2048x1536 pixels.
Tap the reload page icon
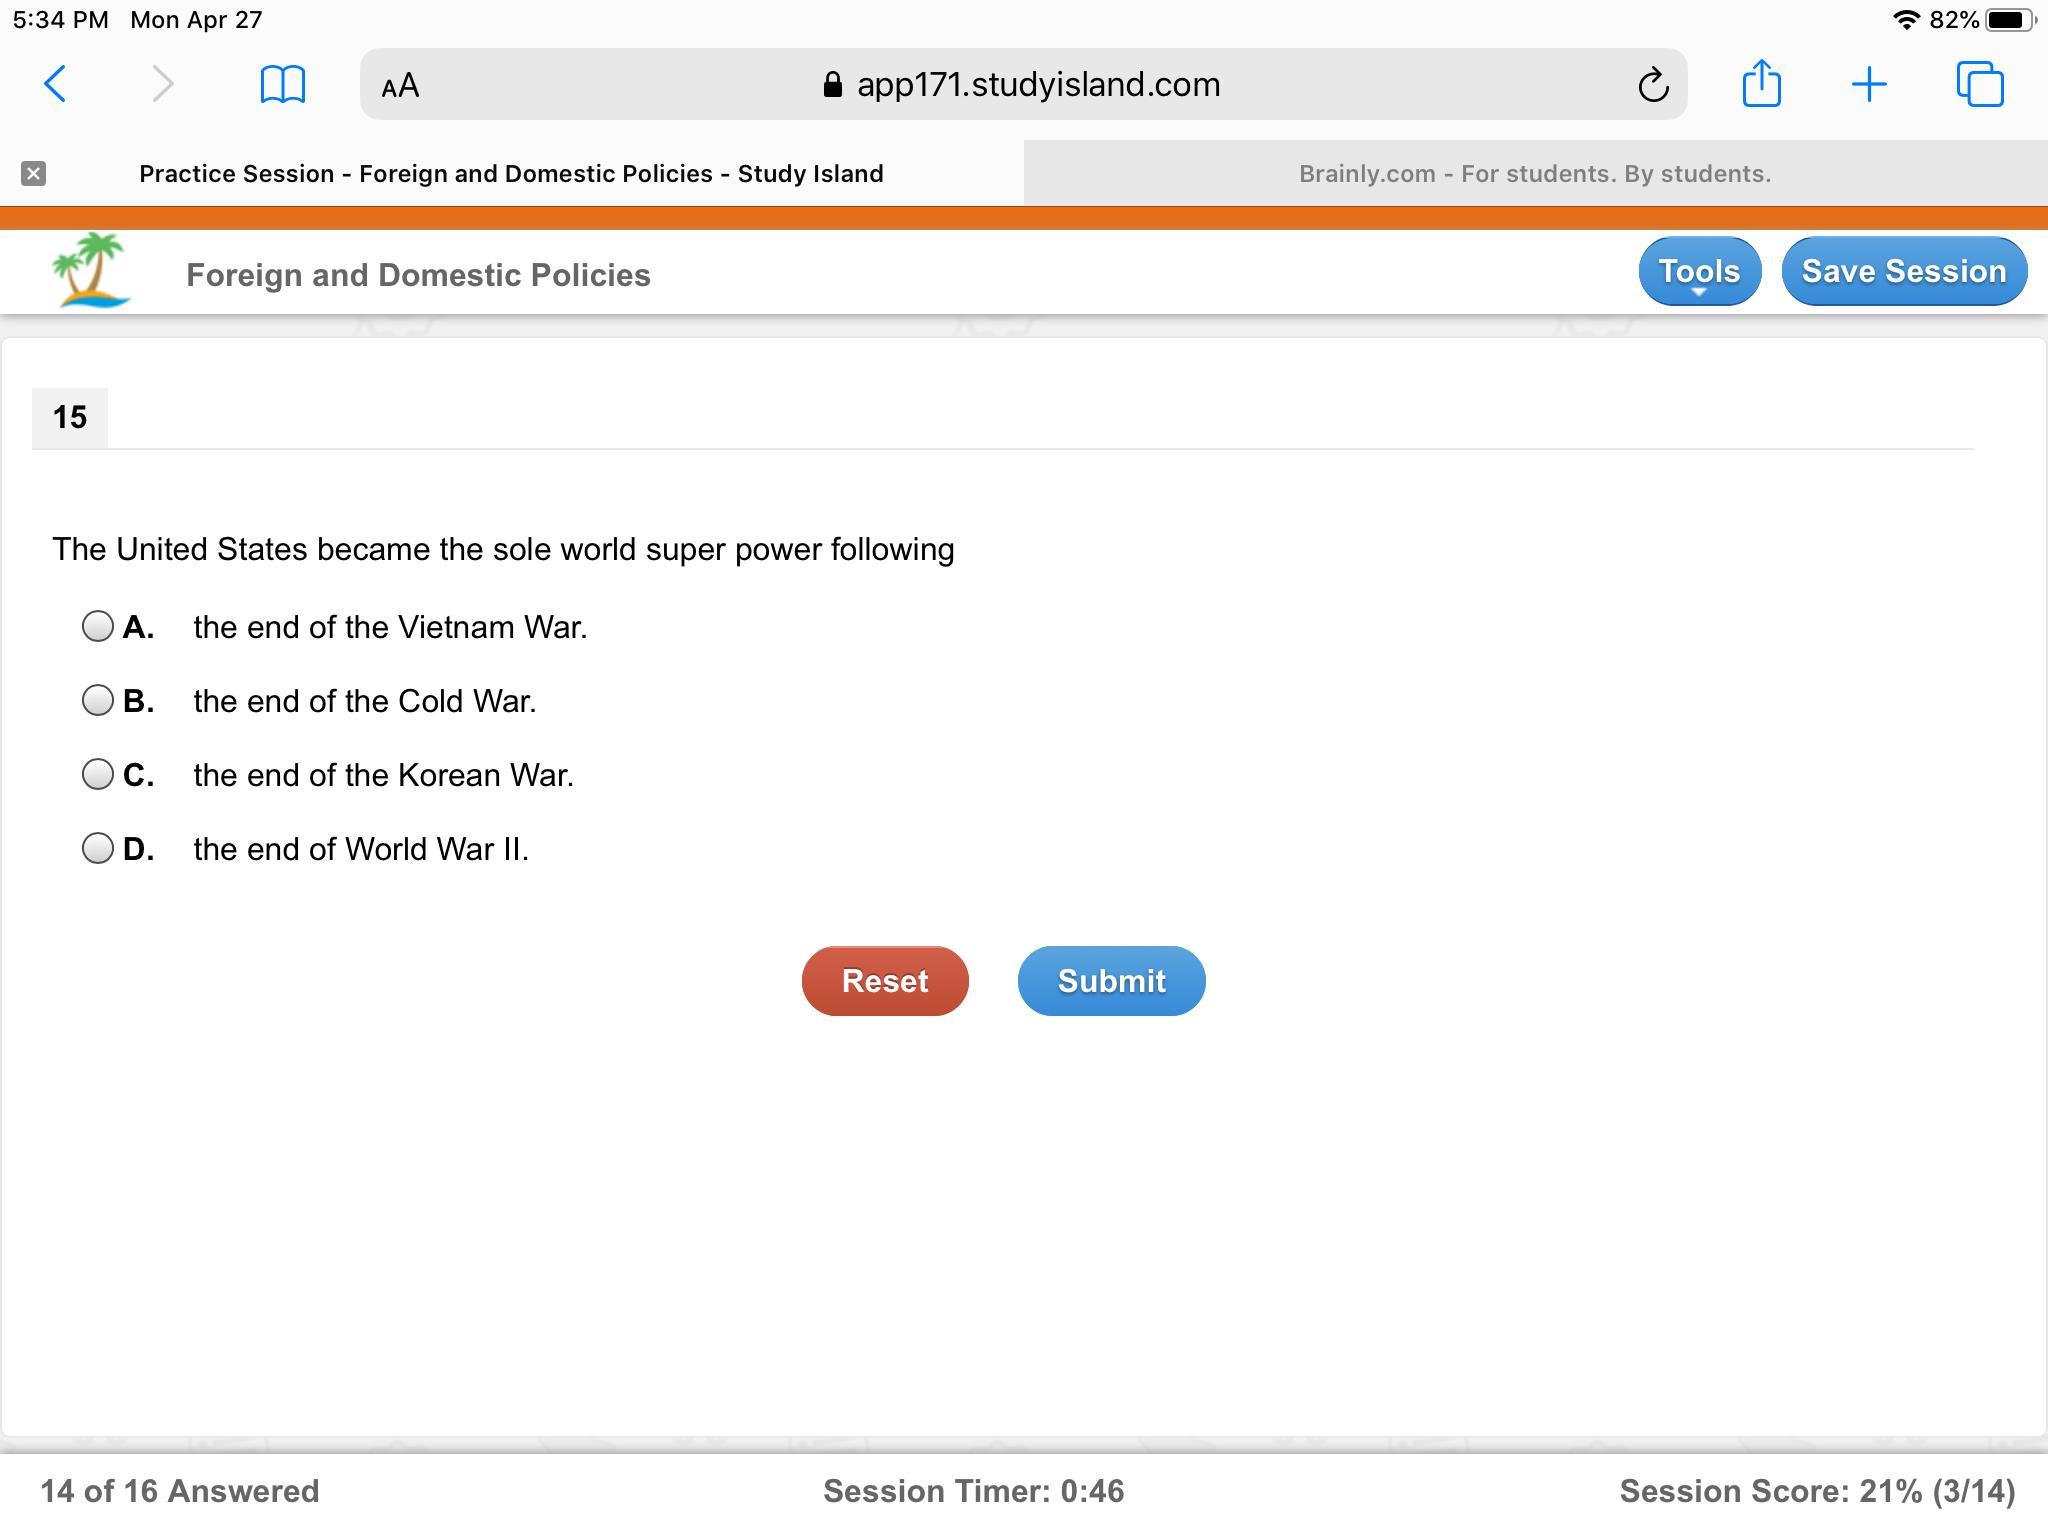click(1653, 85)
